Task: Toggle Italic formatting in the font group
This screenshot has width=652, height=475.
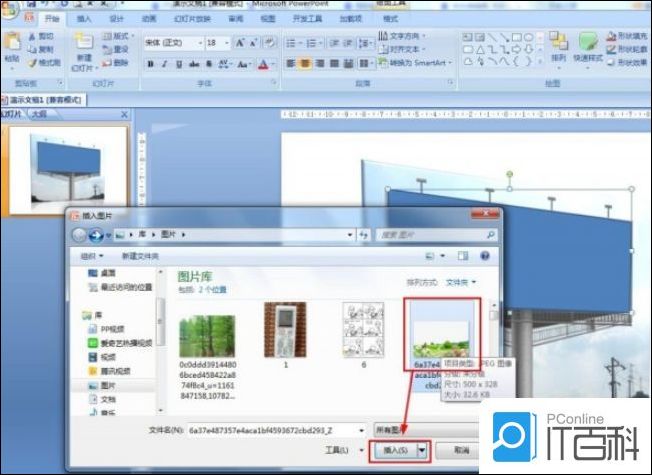Action: pyautogui.click(x=165, y=64)
